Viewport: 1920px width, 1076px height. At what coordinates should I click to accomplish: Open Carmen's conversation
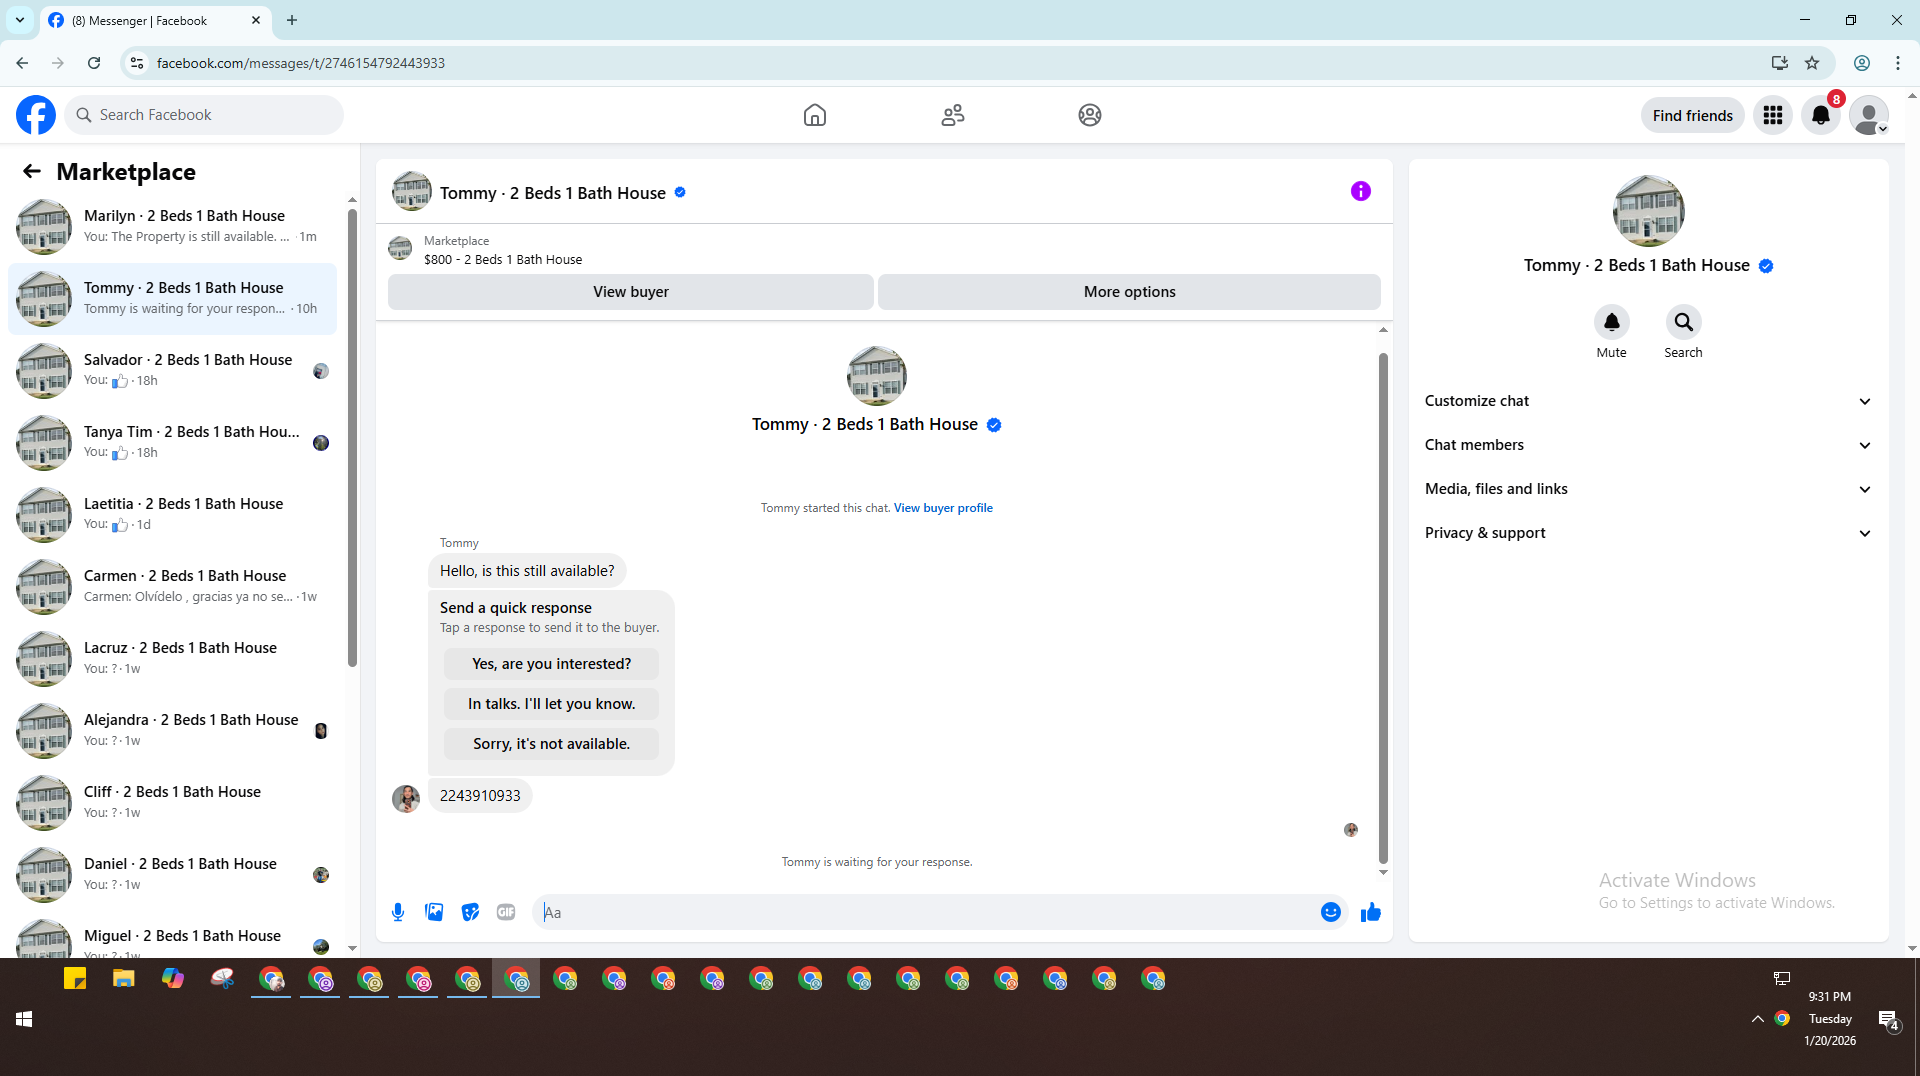(x=172, y=587)
